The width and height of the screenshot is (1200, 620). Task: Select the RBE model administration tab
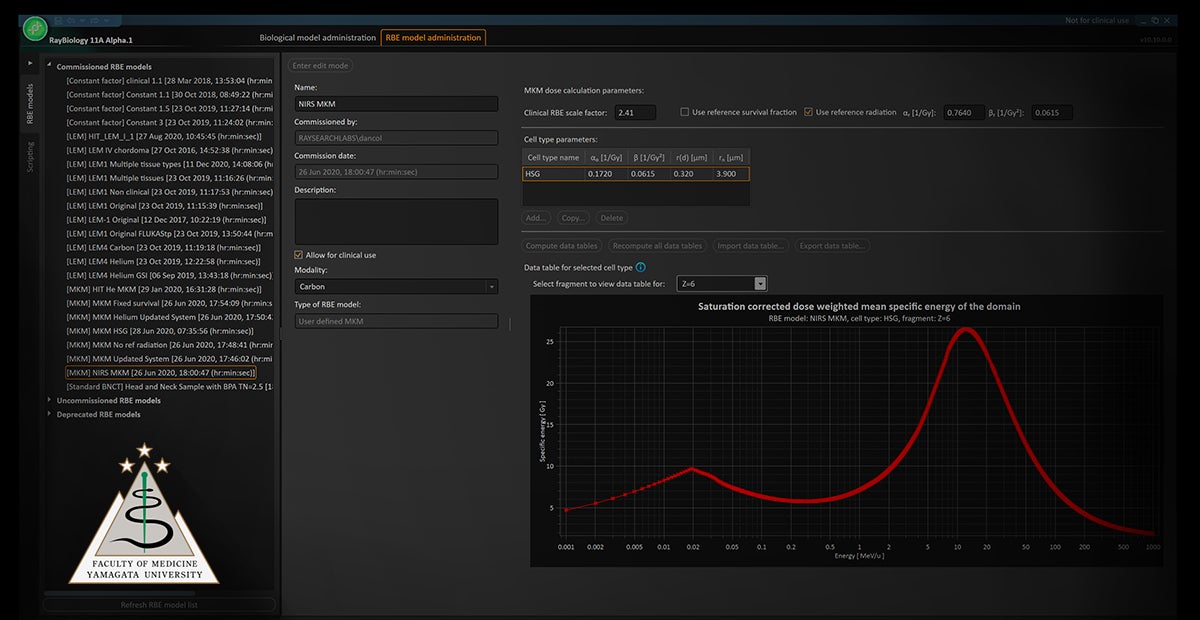433,38
